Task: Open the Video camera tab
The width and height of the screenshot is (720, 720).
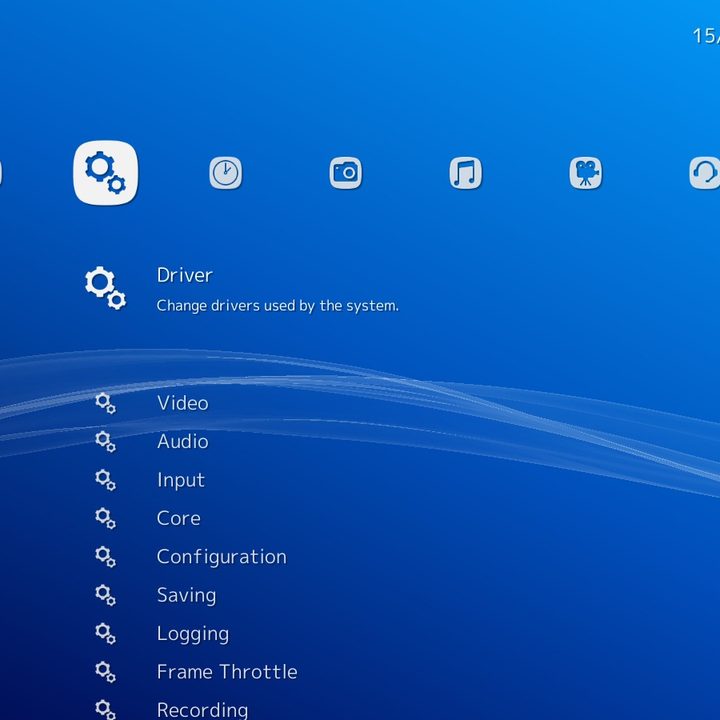Action: coord(586,173)
